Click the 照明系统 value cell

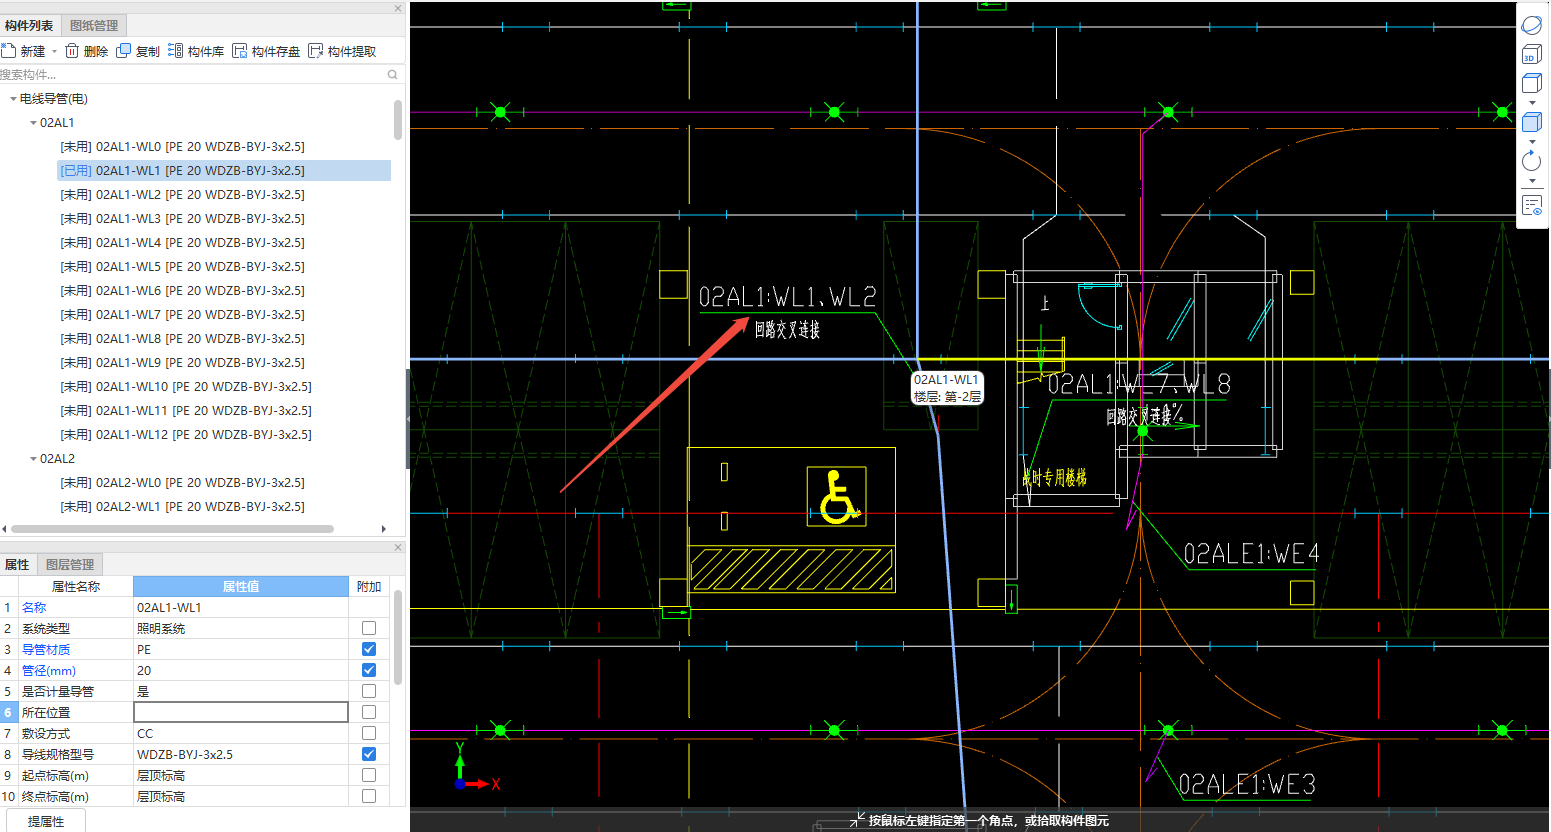(x=241, y=628)
